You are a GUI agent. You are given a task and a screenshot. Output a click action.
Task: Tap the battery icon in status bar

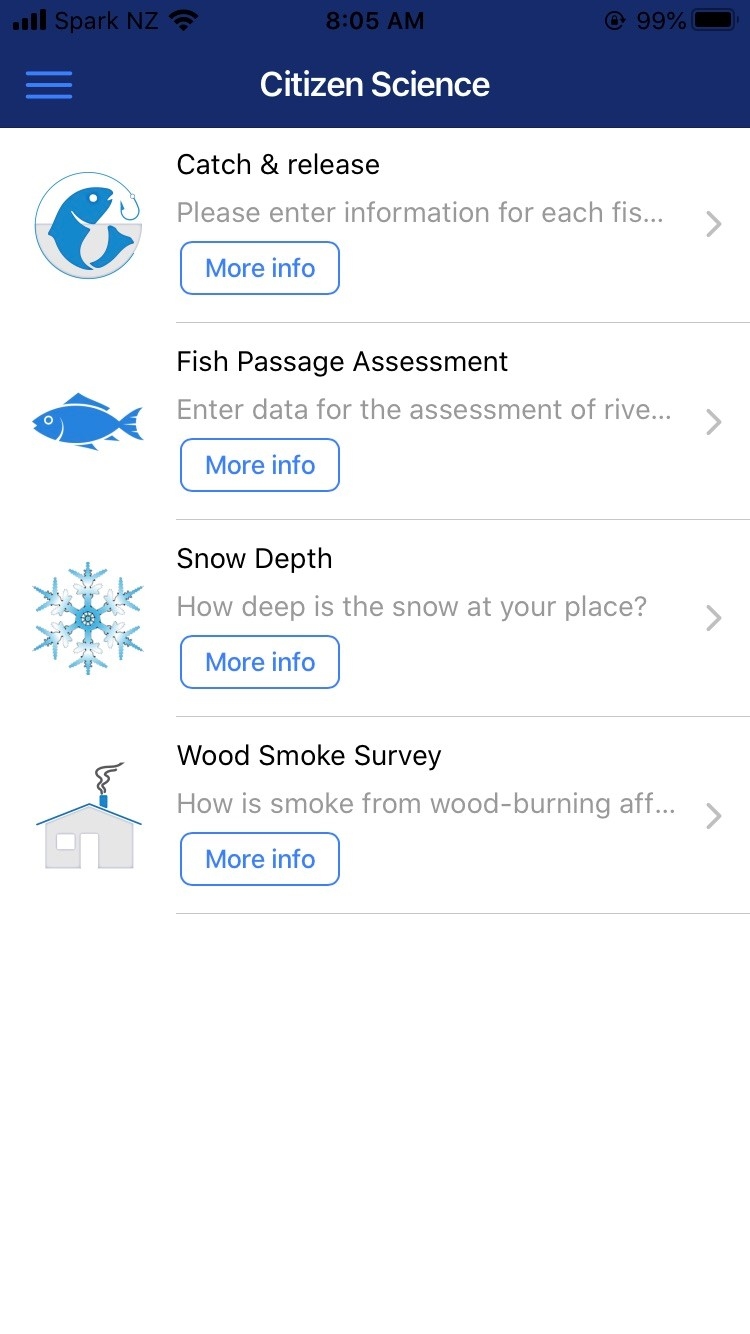[714, 20]
